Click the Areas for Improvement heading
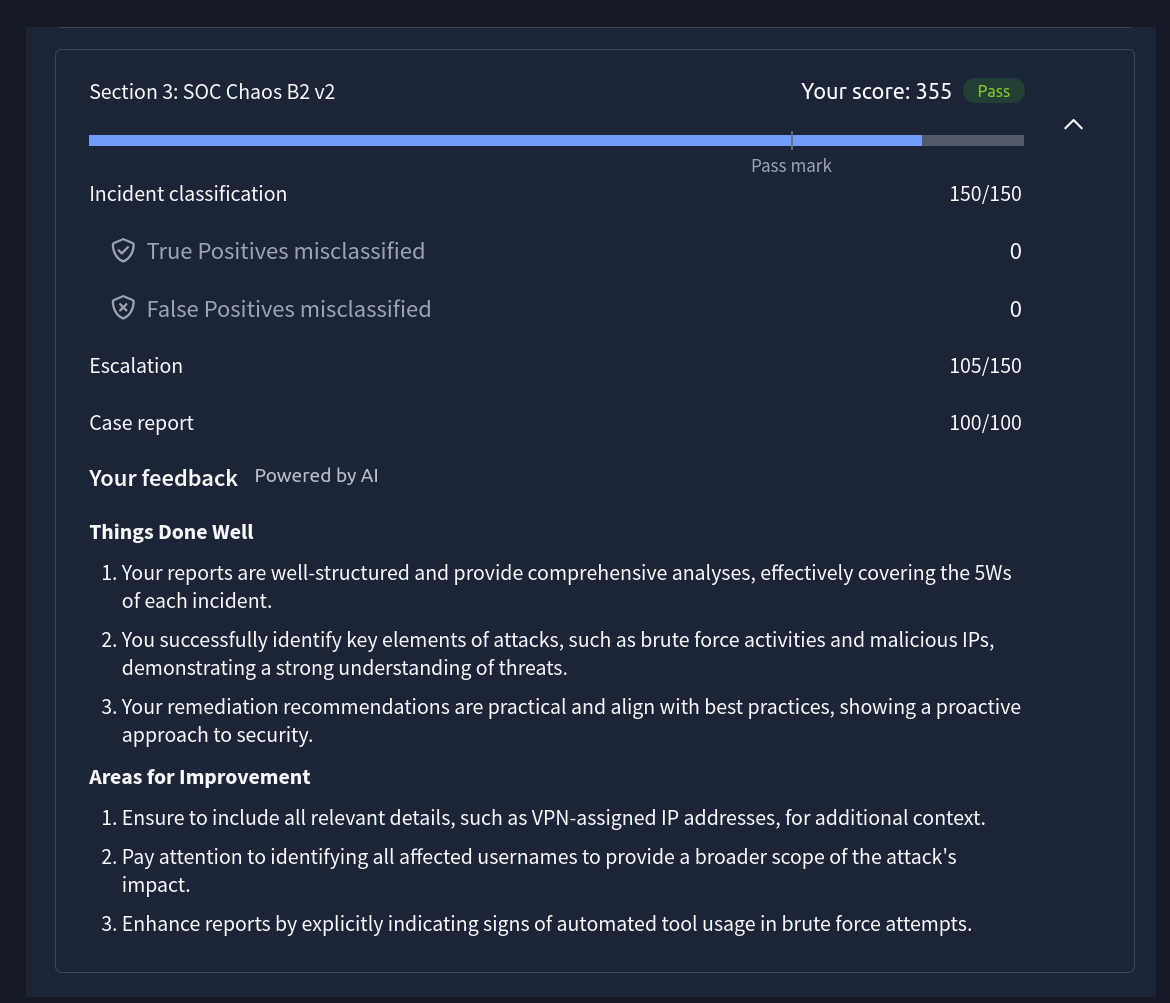The width and height of the screenshot is (1170, 1003). (199, 777)
